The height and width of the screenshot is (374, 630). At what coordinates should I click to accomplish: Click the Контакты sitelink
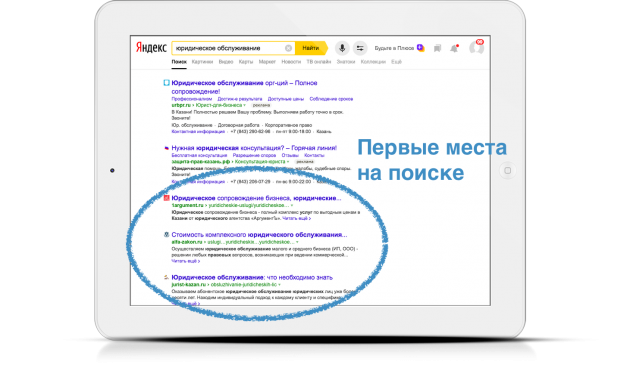click(314, 155)
